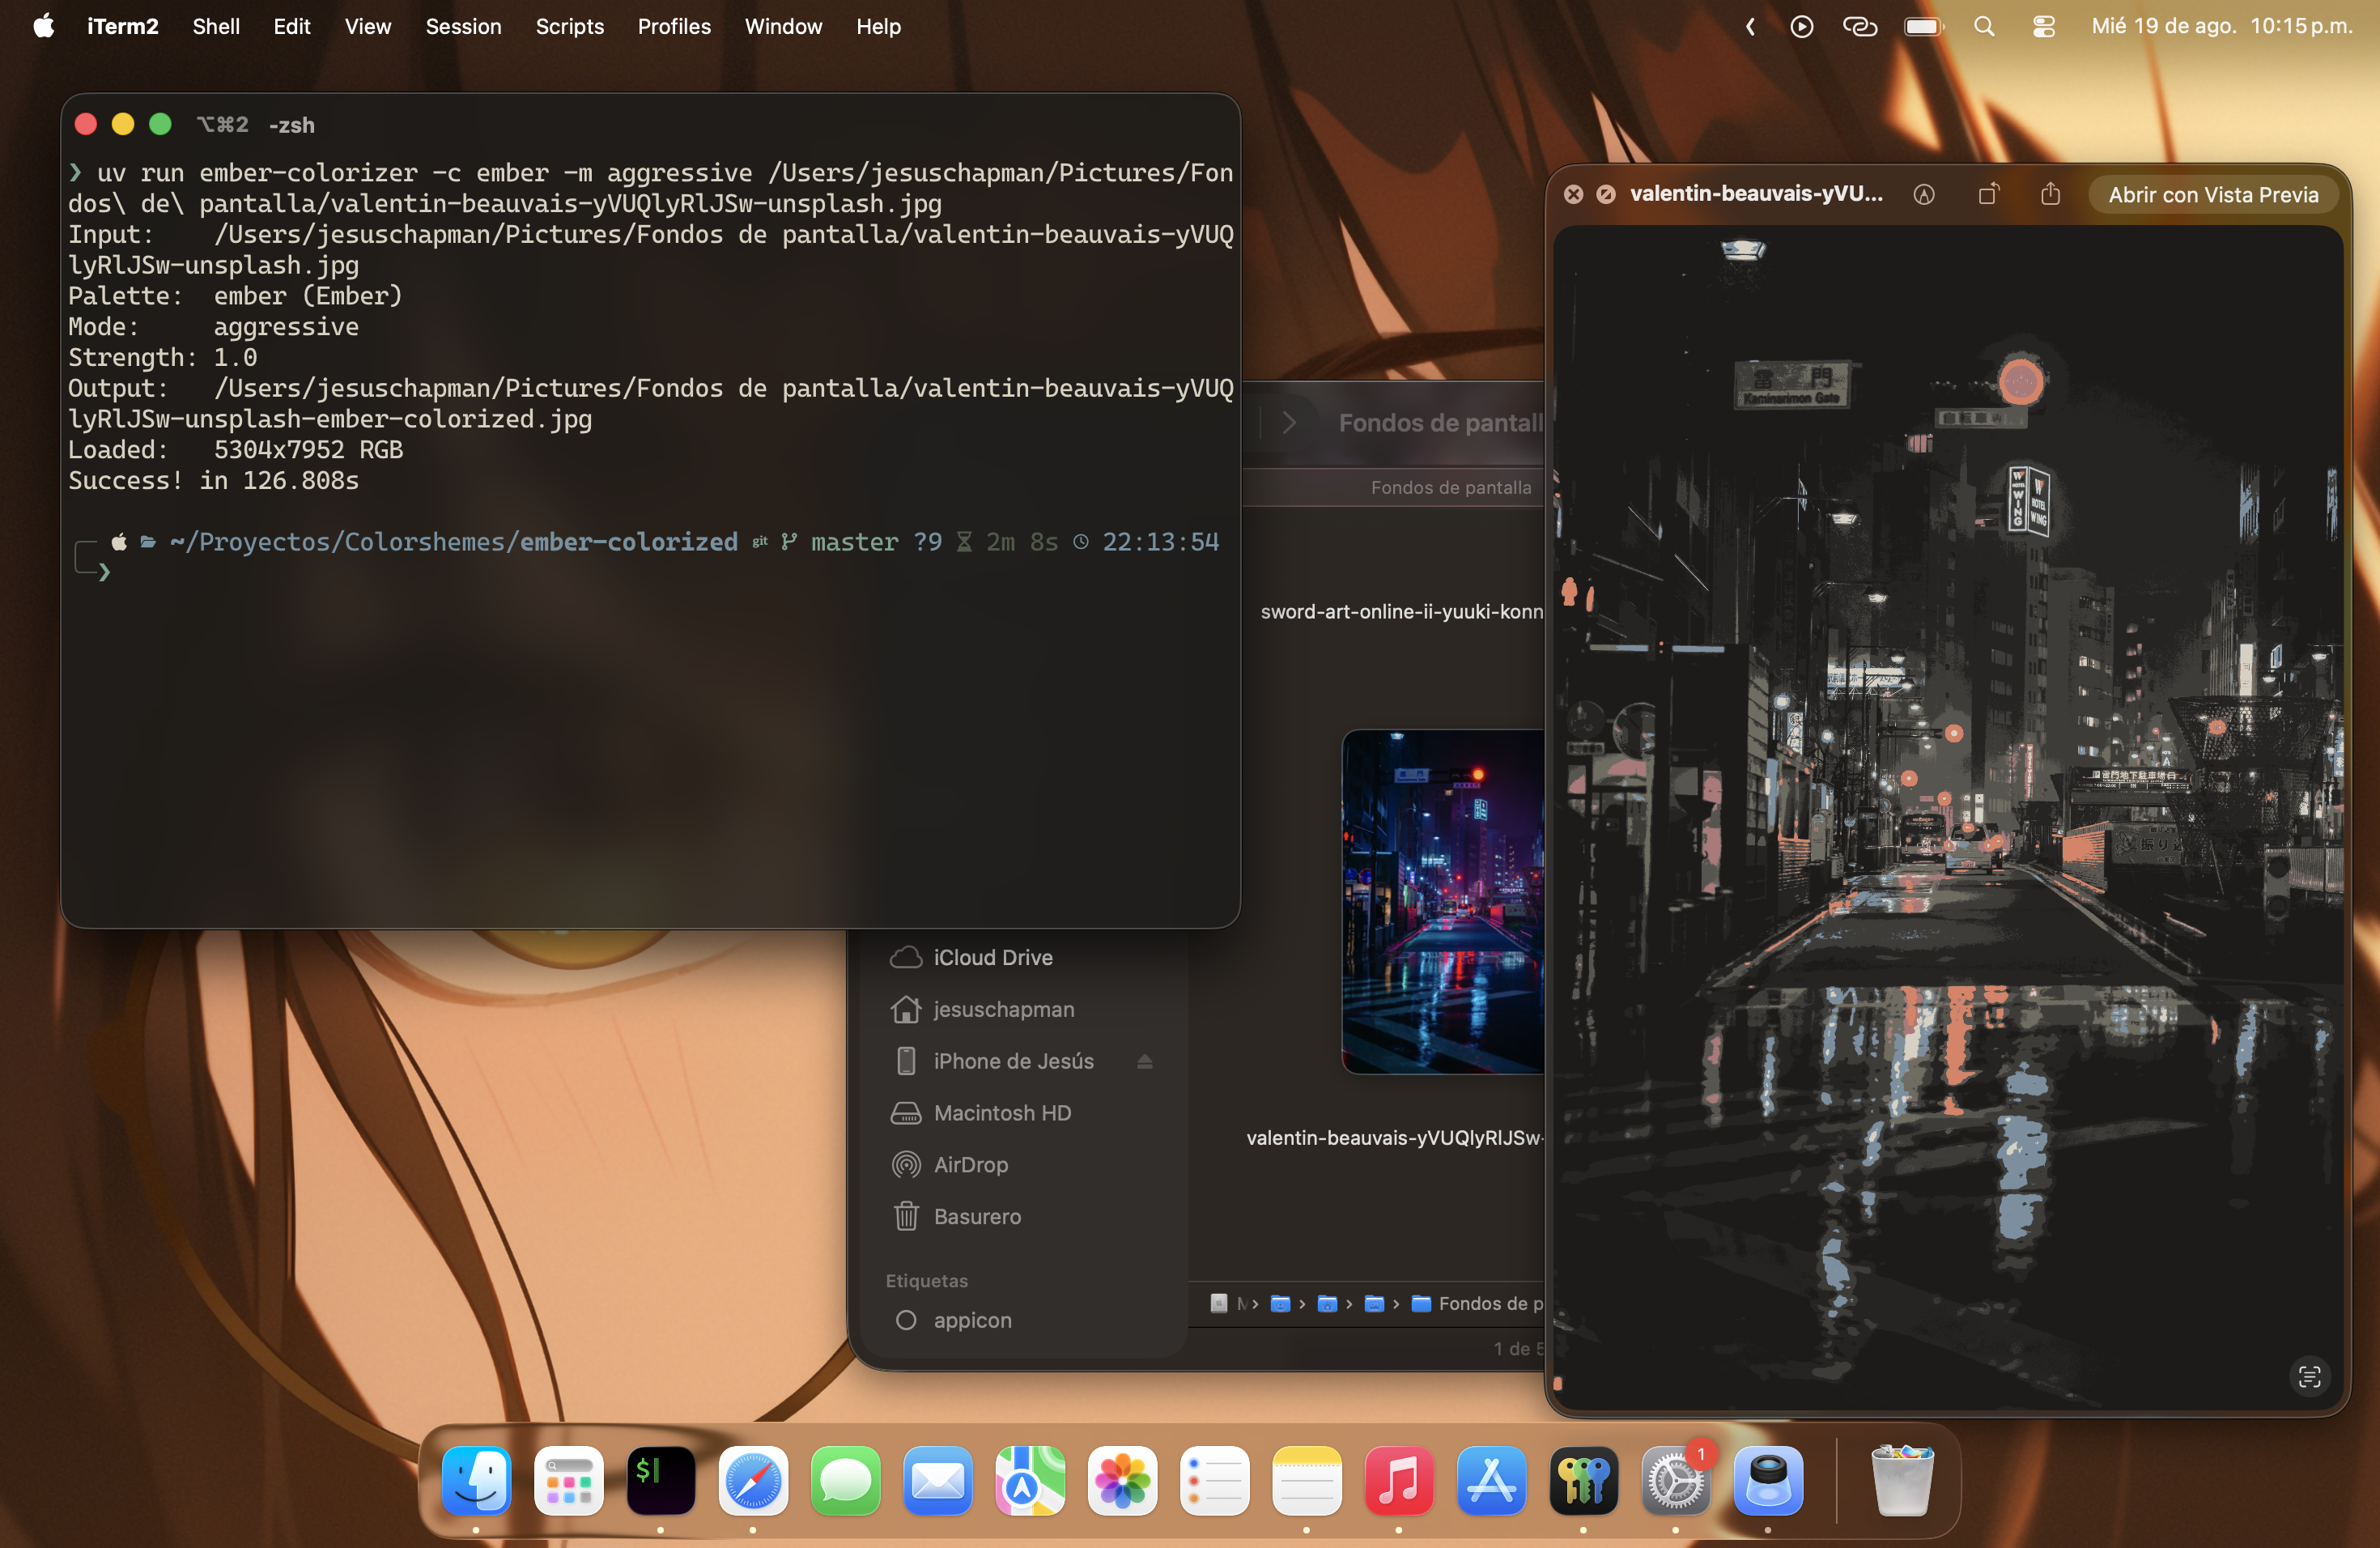Click the Now Playing menu bar icon
Image resolution: width=2380 pixels, height=1548 pixels.
1802,27
